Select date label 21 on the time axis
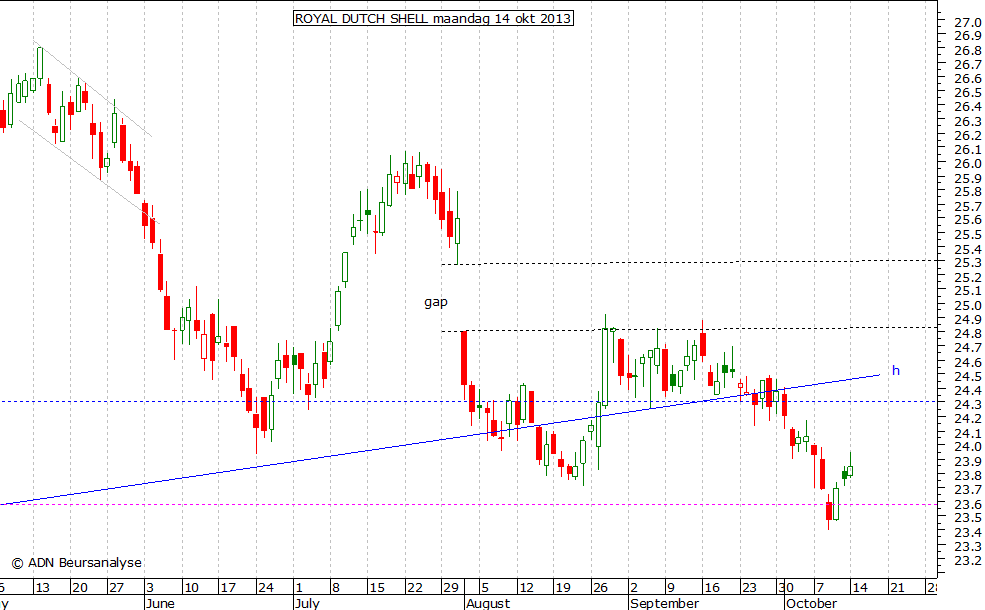This screenshot has height=610, width=985. tap(897, 588)
